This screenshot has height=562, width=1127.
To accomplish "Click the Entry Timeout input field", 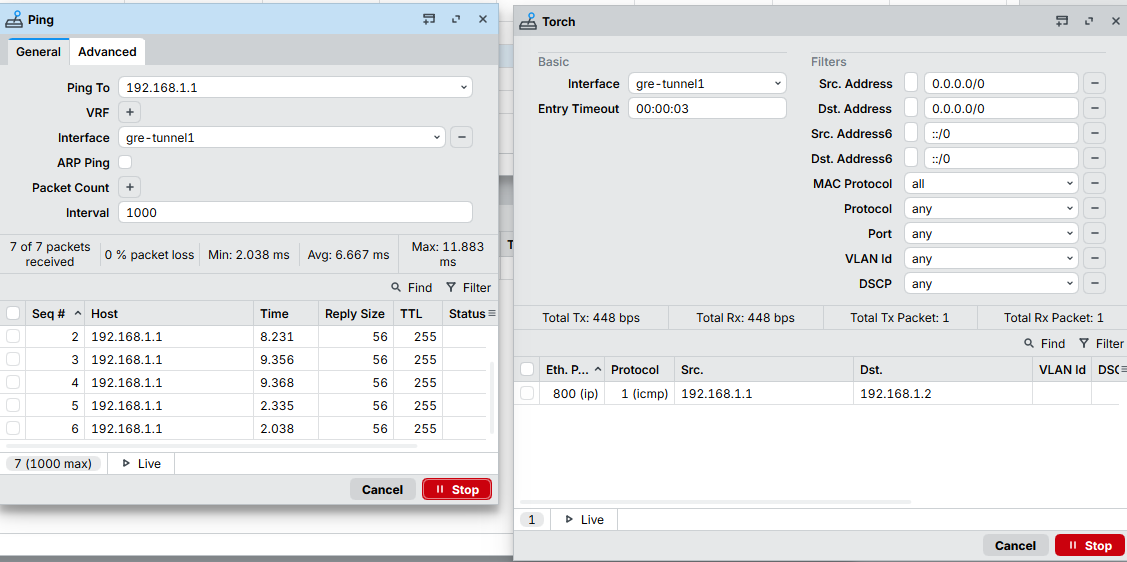I will pos(707,109).
